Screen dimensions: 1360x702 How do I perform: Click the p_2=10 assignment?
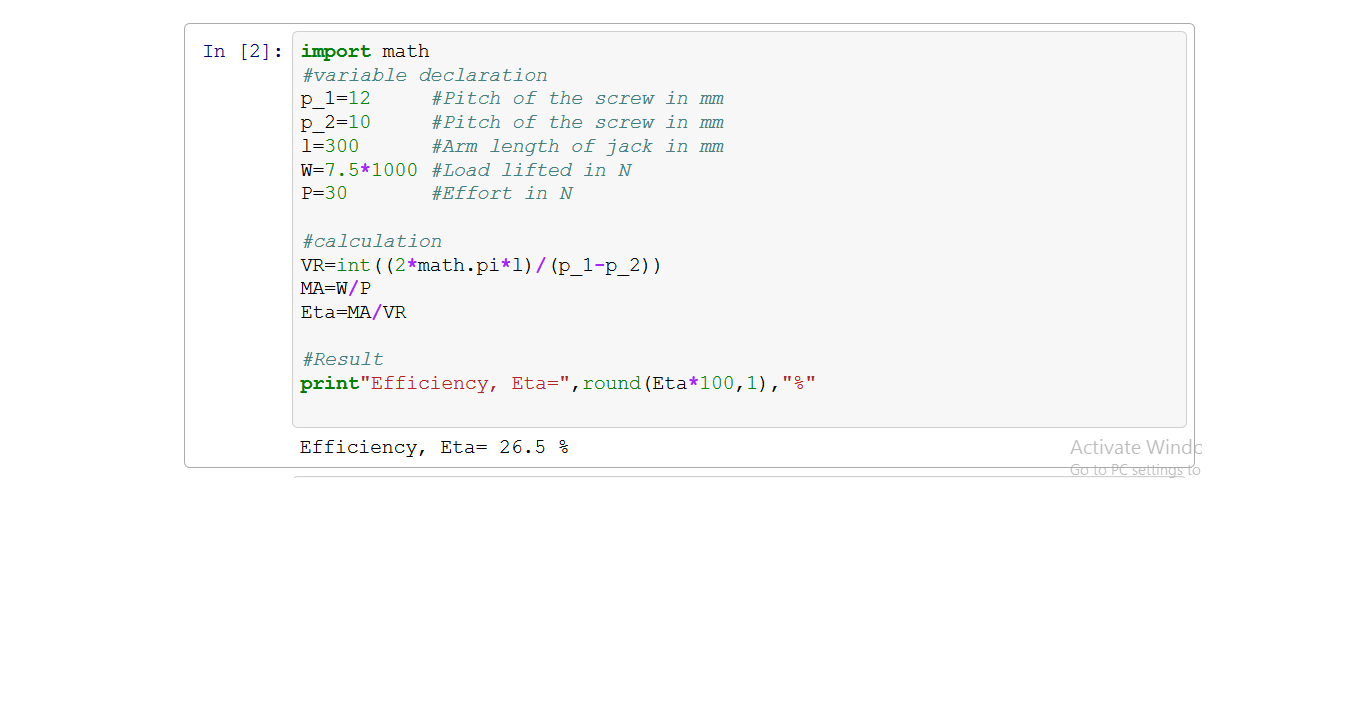[x=335, y=123]
